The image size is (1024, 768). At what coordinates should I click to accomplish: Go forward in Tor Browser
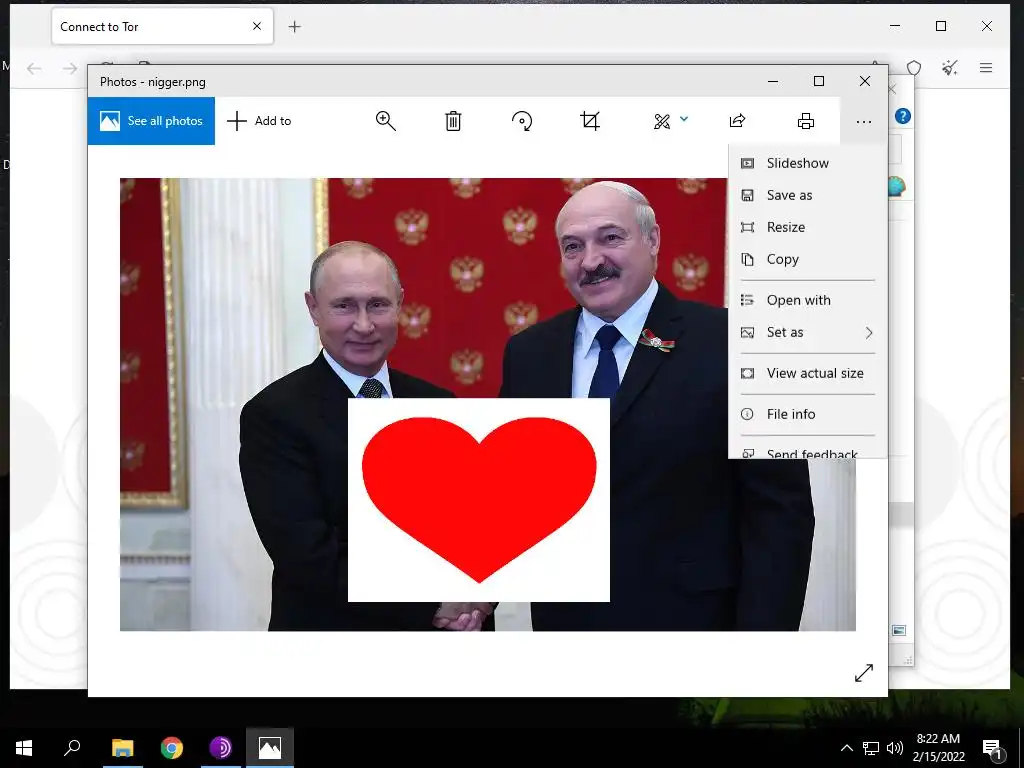(x=70, y=68)
